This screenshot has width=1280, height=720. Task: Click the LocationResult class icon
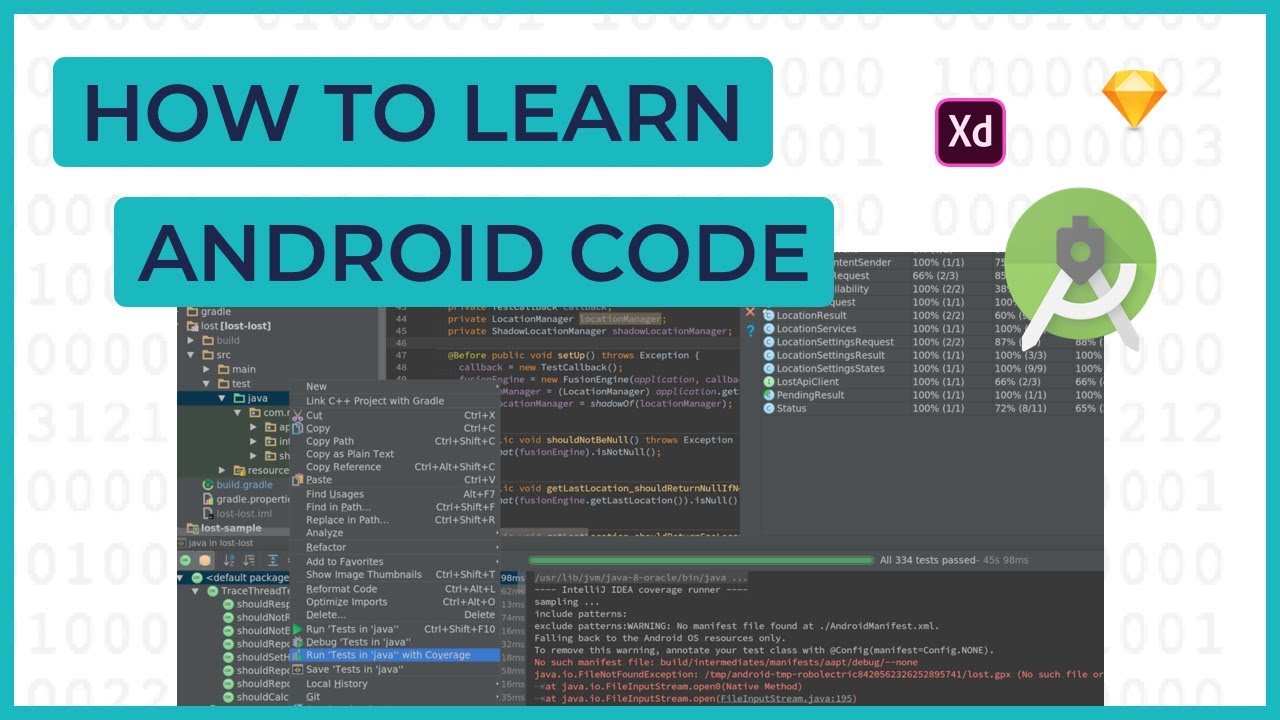(x=769, y=315)
